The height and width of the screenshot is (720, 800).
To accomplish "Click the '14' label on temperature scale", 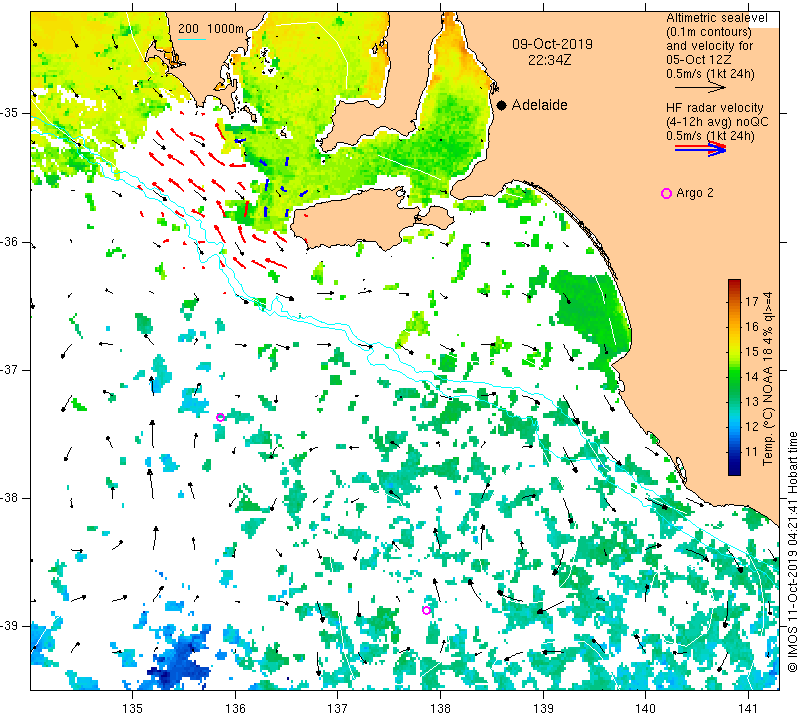I will [752, 377].
